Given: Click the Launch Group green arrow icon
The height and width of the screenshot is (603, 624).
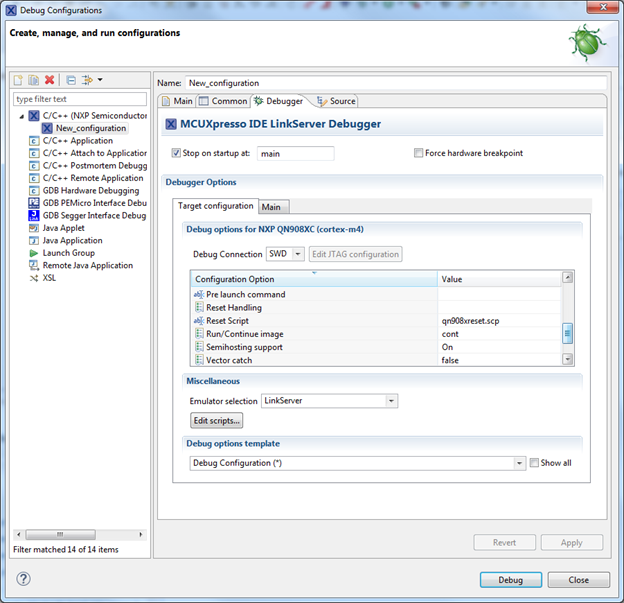Looking at the screenshot, I should point(34,253).
